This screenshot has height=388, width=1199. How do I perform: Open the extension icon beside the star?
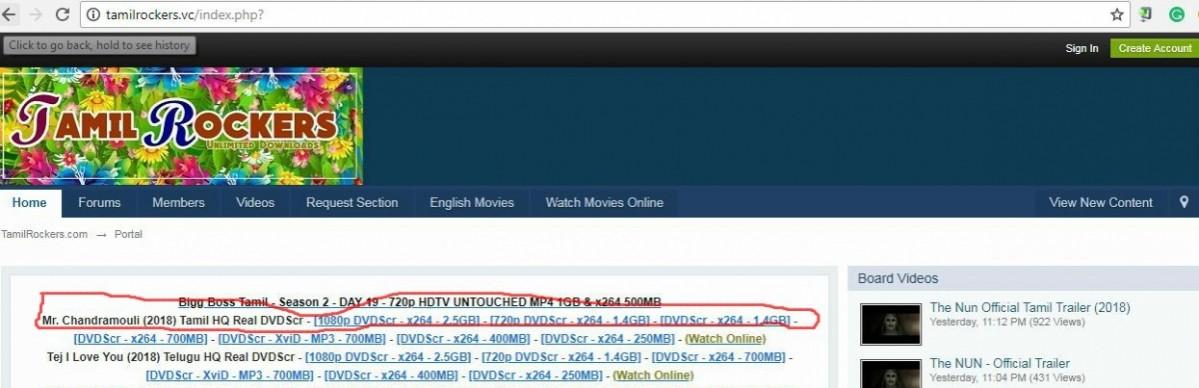coord(1145,15)
